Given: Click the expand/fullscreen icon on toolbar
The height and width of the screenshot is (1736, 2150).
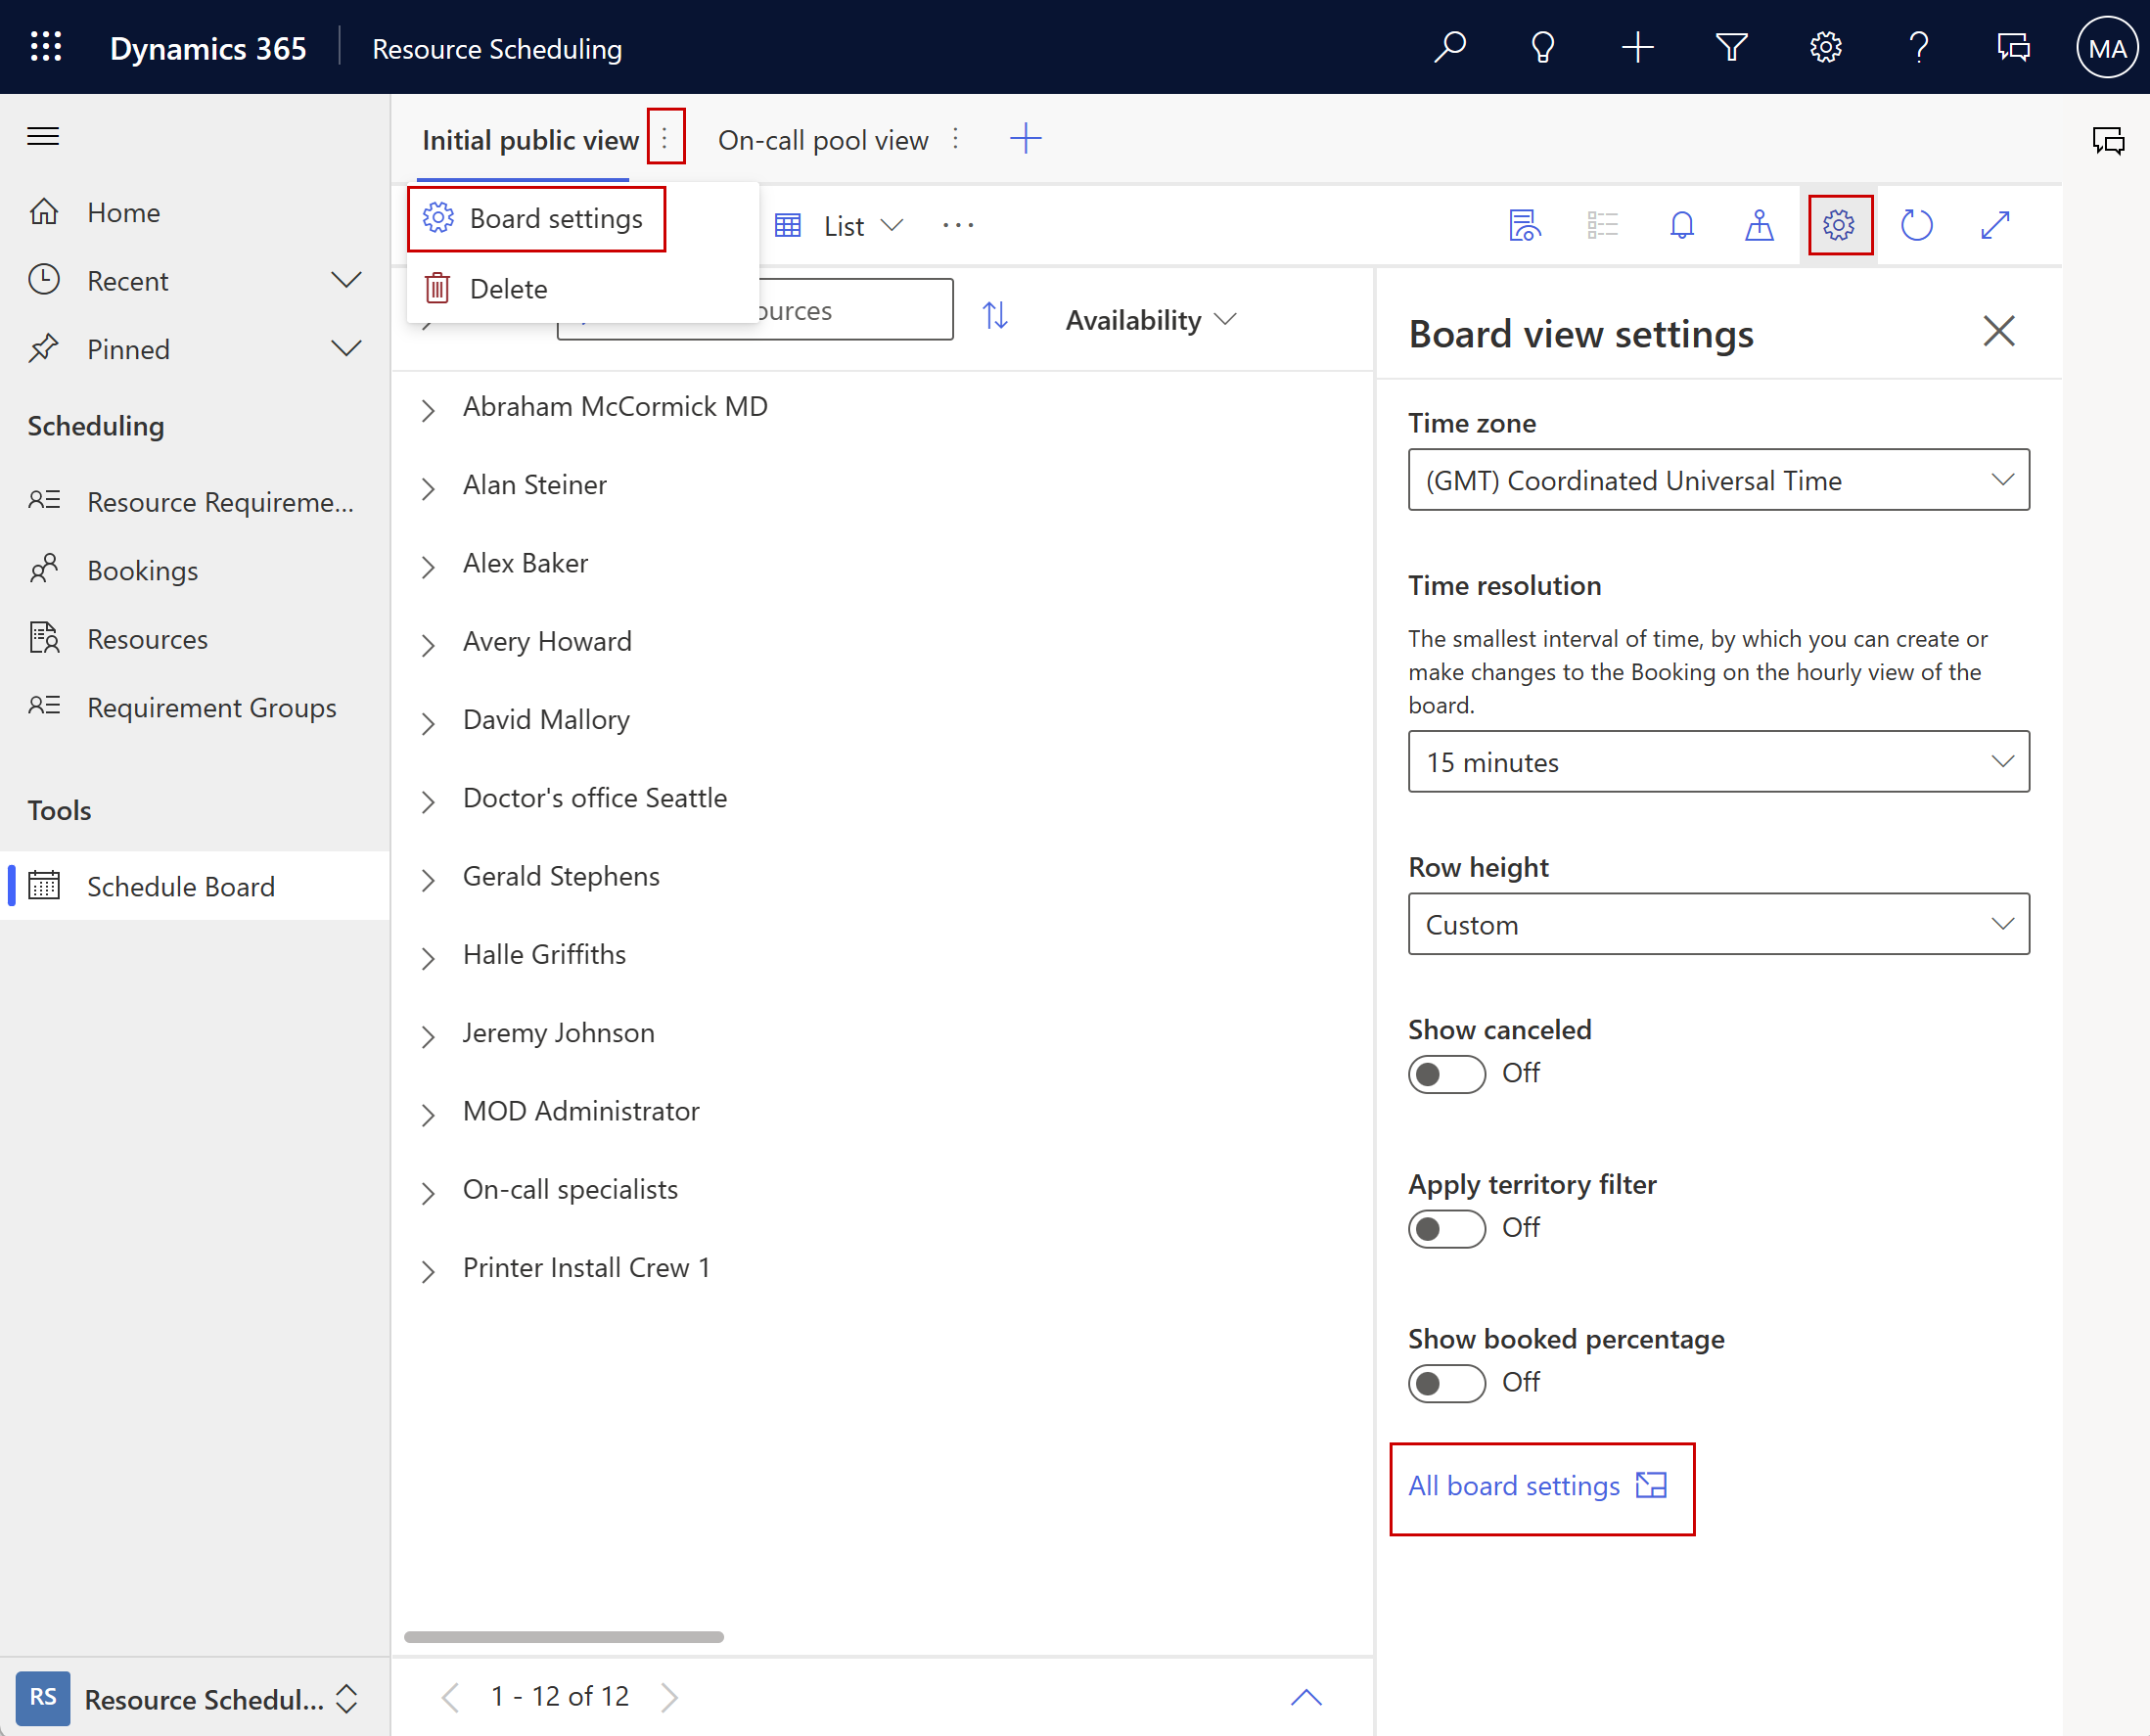Looking at the screenshot, I should point(1997,225).
